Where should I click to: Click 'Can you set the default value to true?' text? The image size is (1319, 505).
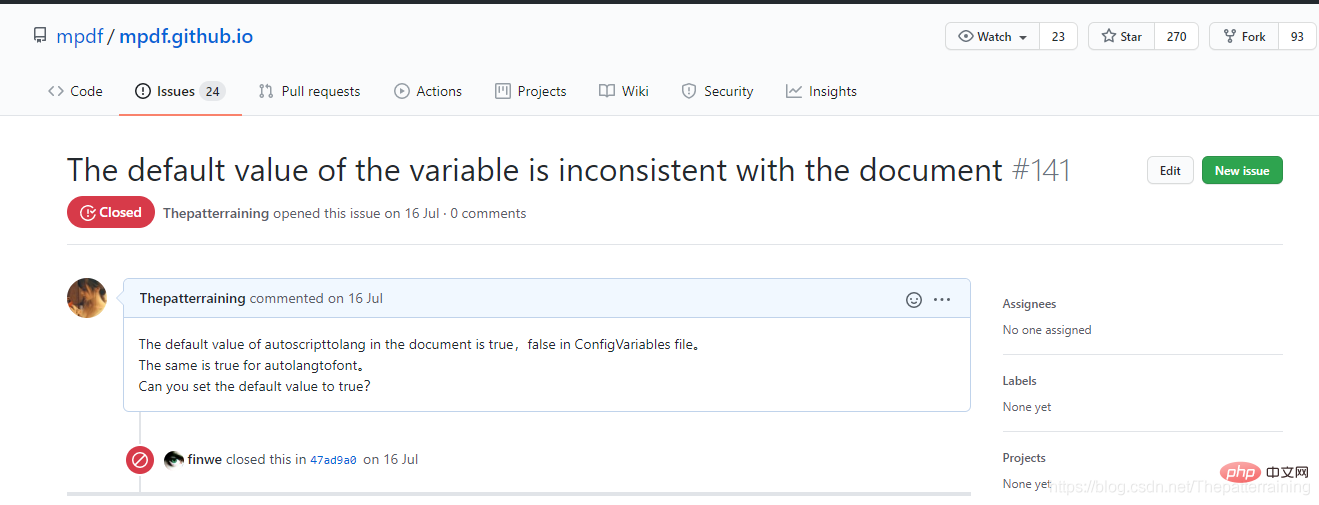coord(255,386)
